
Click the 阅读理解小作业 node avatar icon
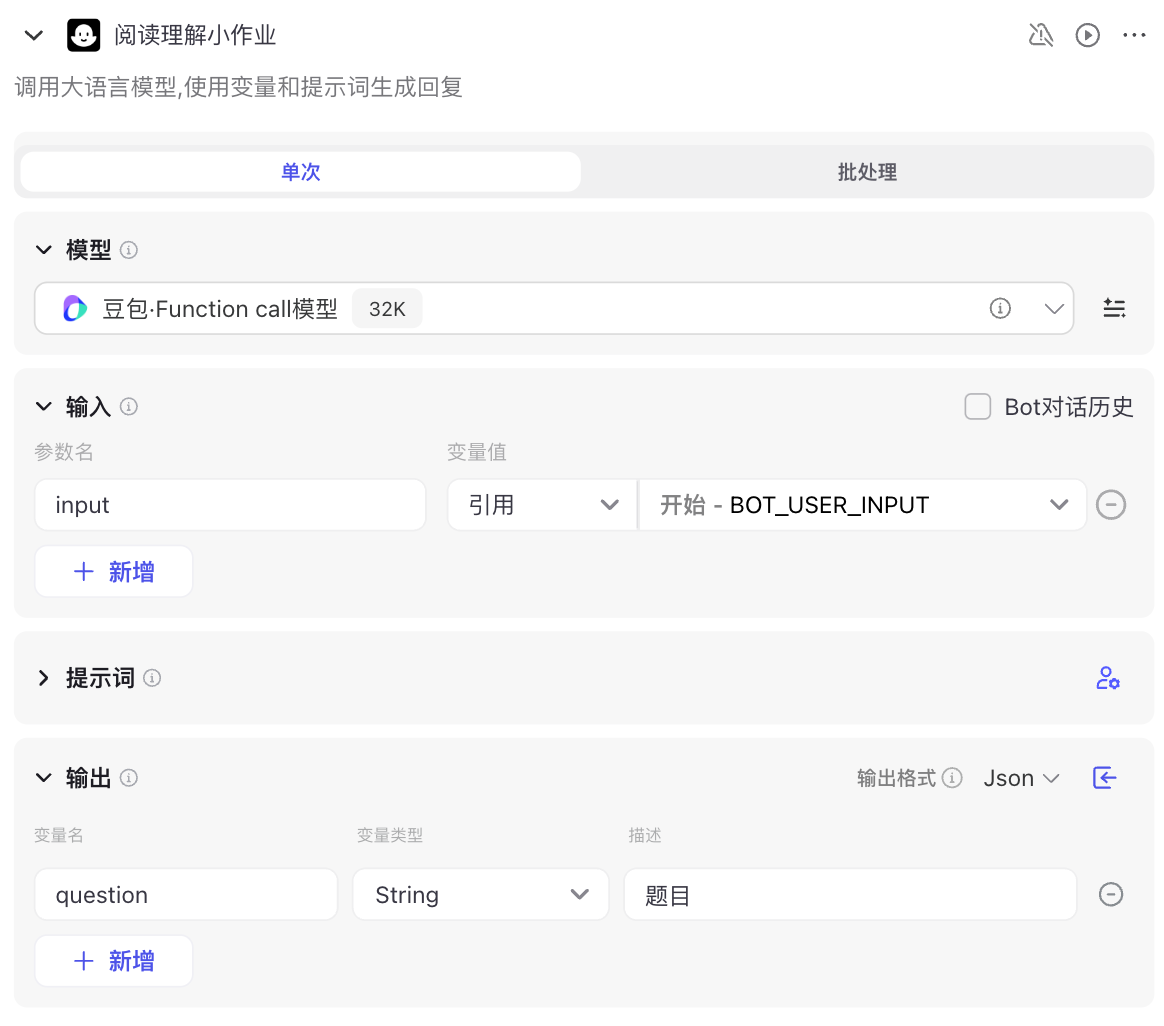click(x=83, y=35)
